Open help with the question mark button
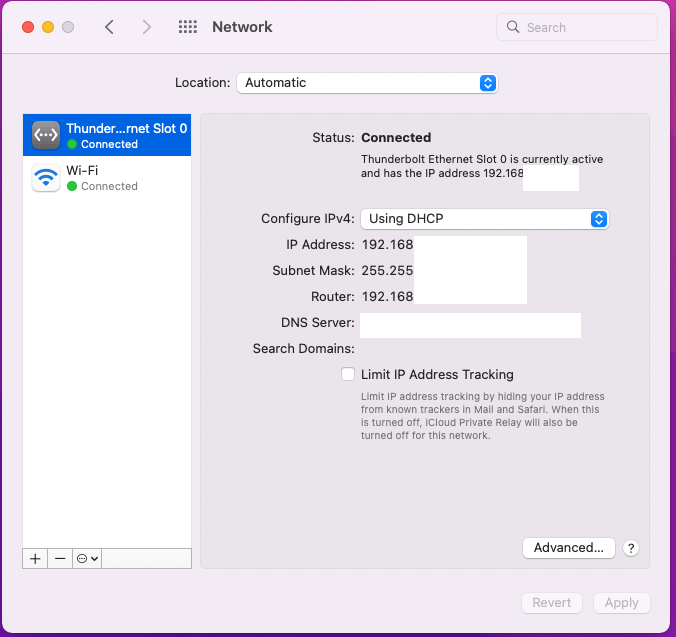This screenshot has width=676, height=637. (630, 548)
